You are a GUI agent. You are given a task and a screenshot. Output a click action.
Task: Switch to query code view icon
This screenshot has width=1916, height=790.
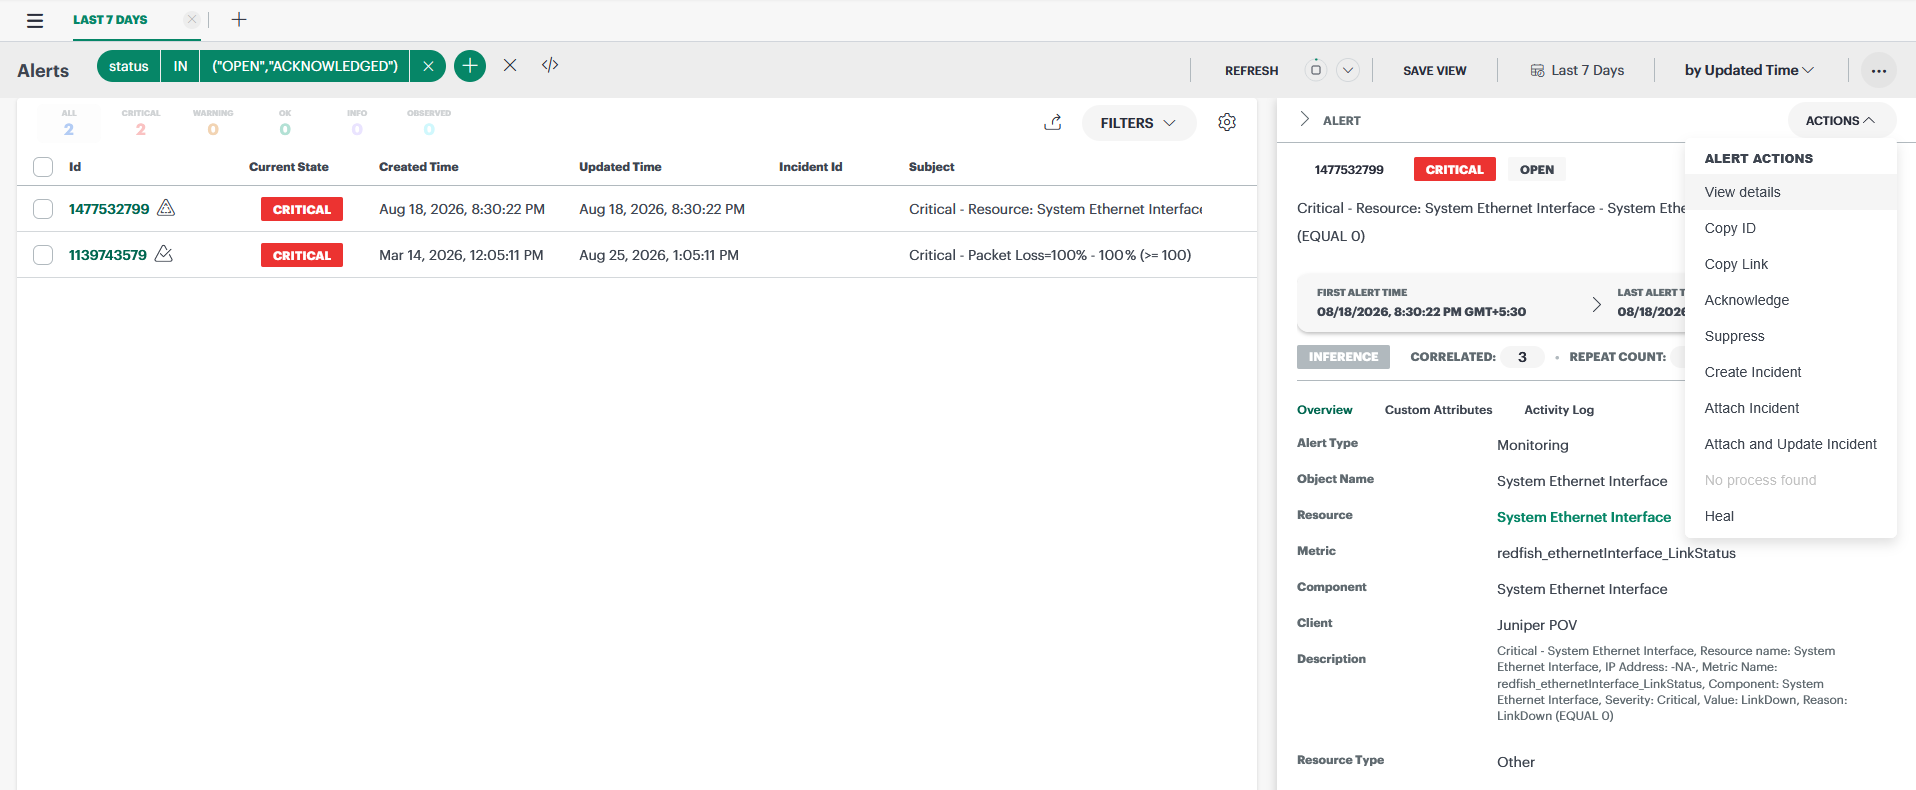tap(550, 65)
